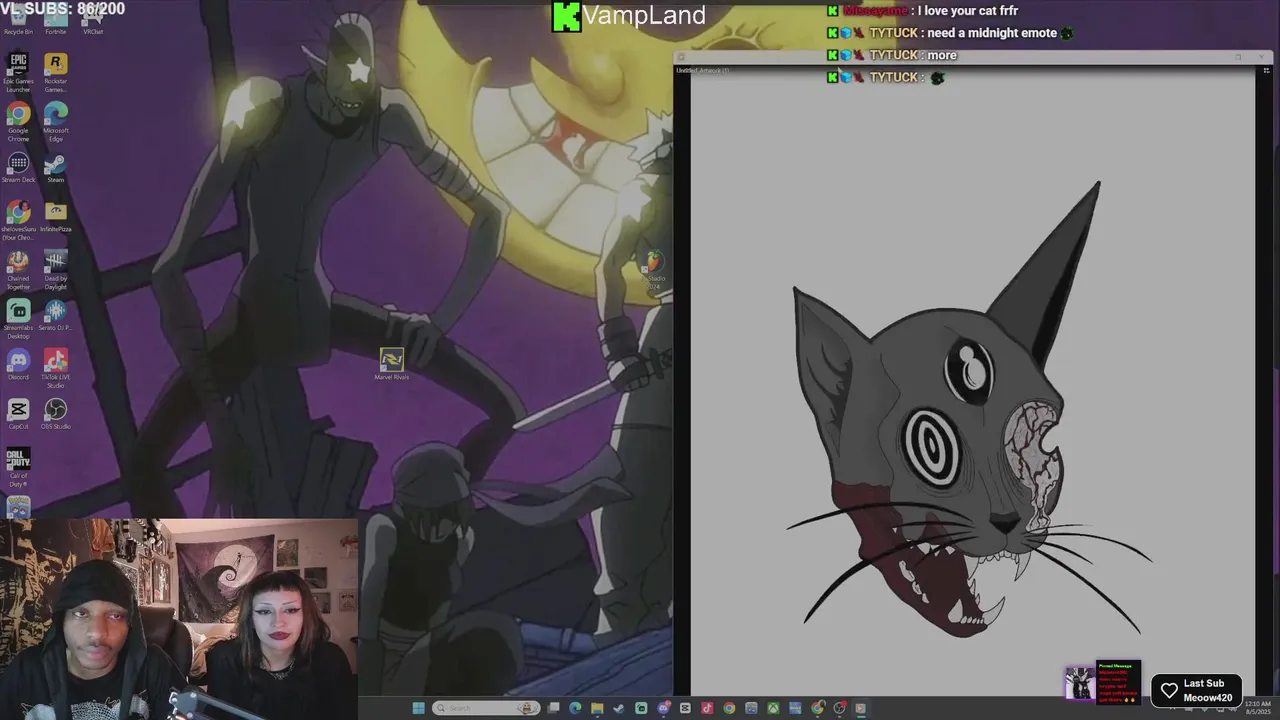Launch Call of Duty desktop shortcut
The width and height of the screenshot is (1280, 720).
click(x=18, y=467)
